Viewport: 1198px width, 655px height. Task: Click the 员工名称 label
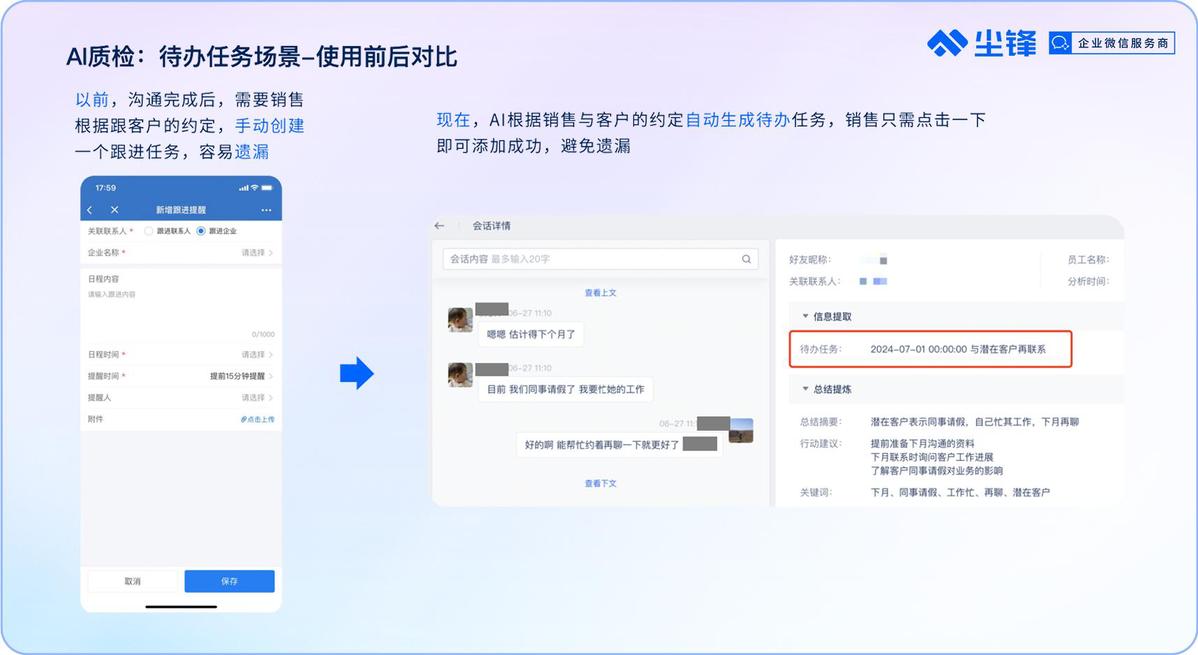1088,260
